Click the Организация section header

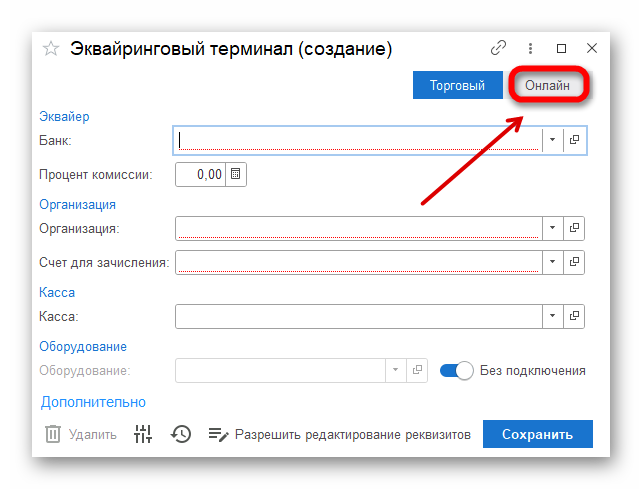coord(77,204)
